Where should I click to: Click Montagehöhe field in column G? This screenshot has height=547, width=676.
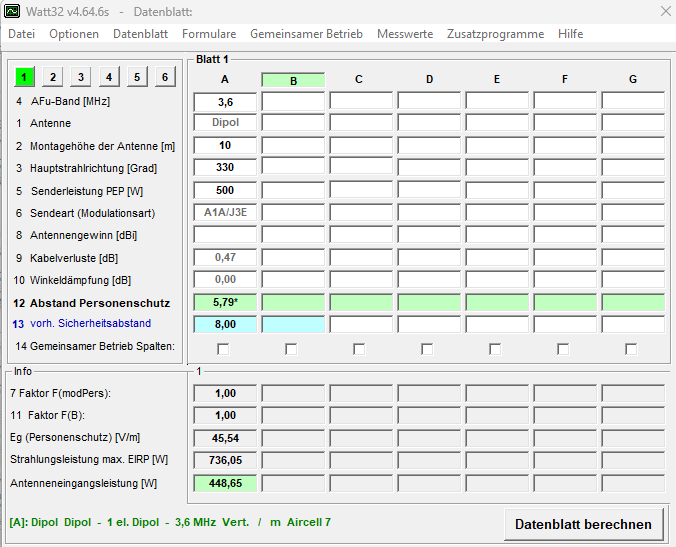633,145
